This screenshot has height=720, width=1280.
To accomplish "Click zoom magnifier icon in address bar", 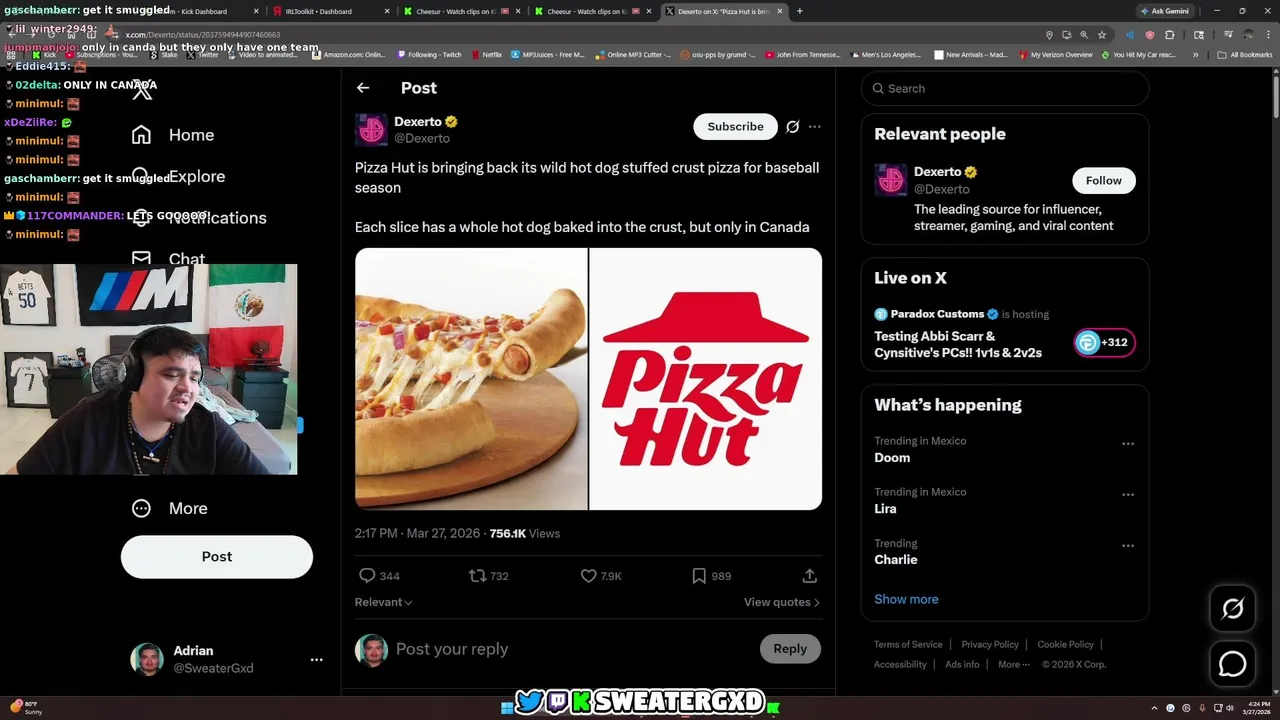I will point(1084,35).
